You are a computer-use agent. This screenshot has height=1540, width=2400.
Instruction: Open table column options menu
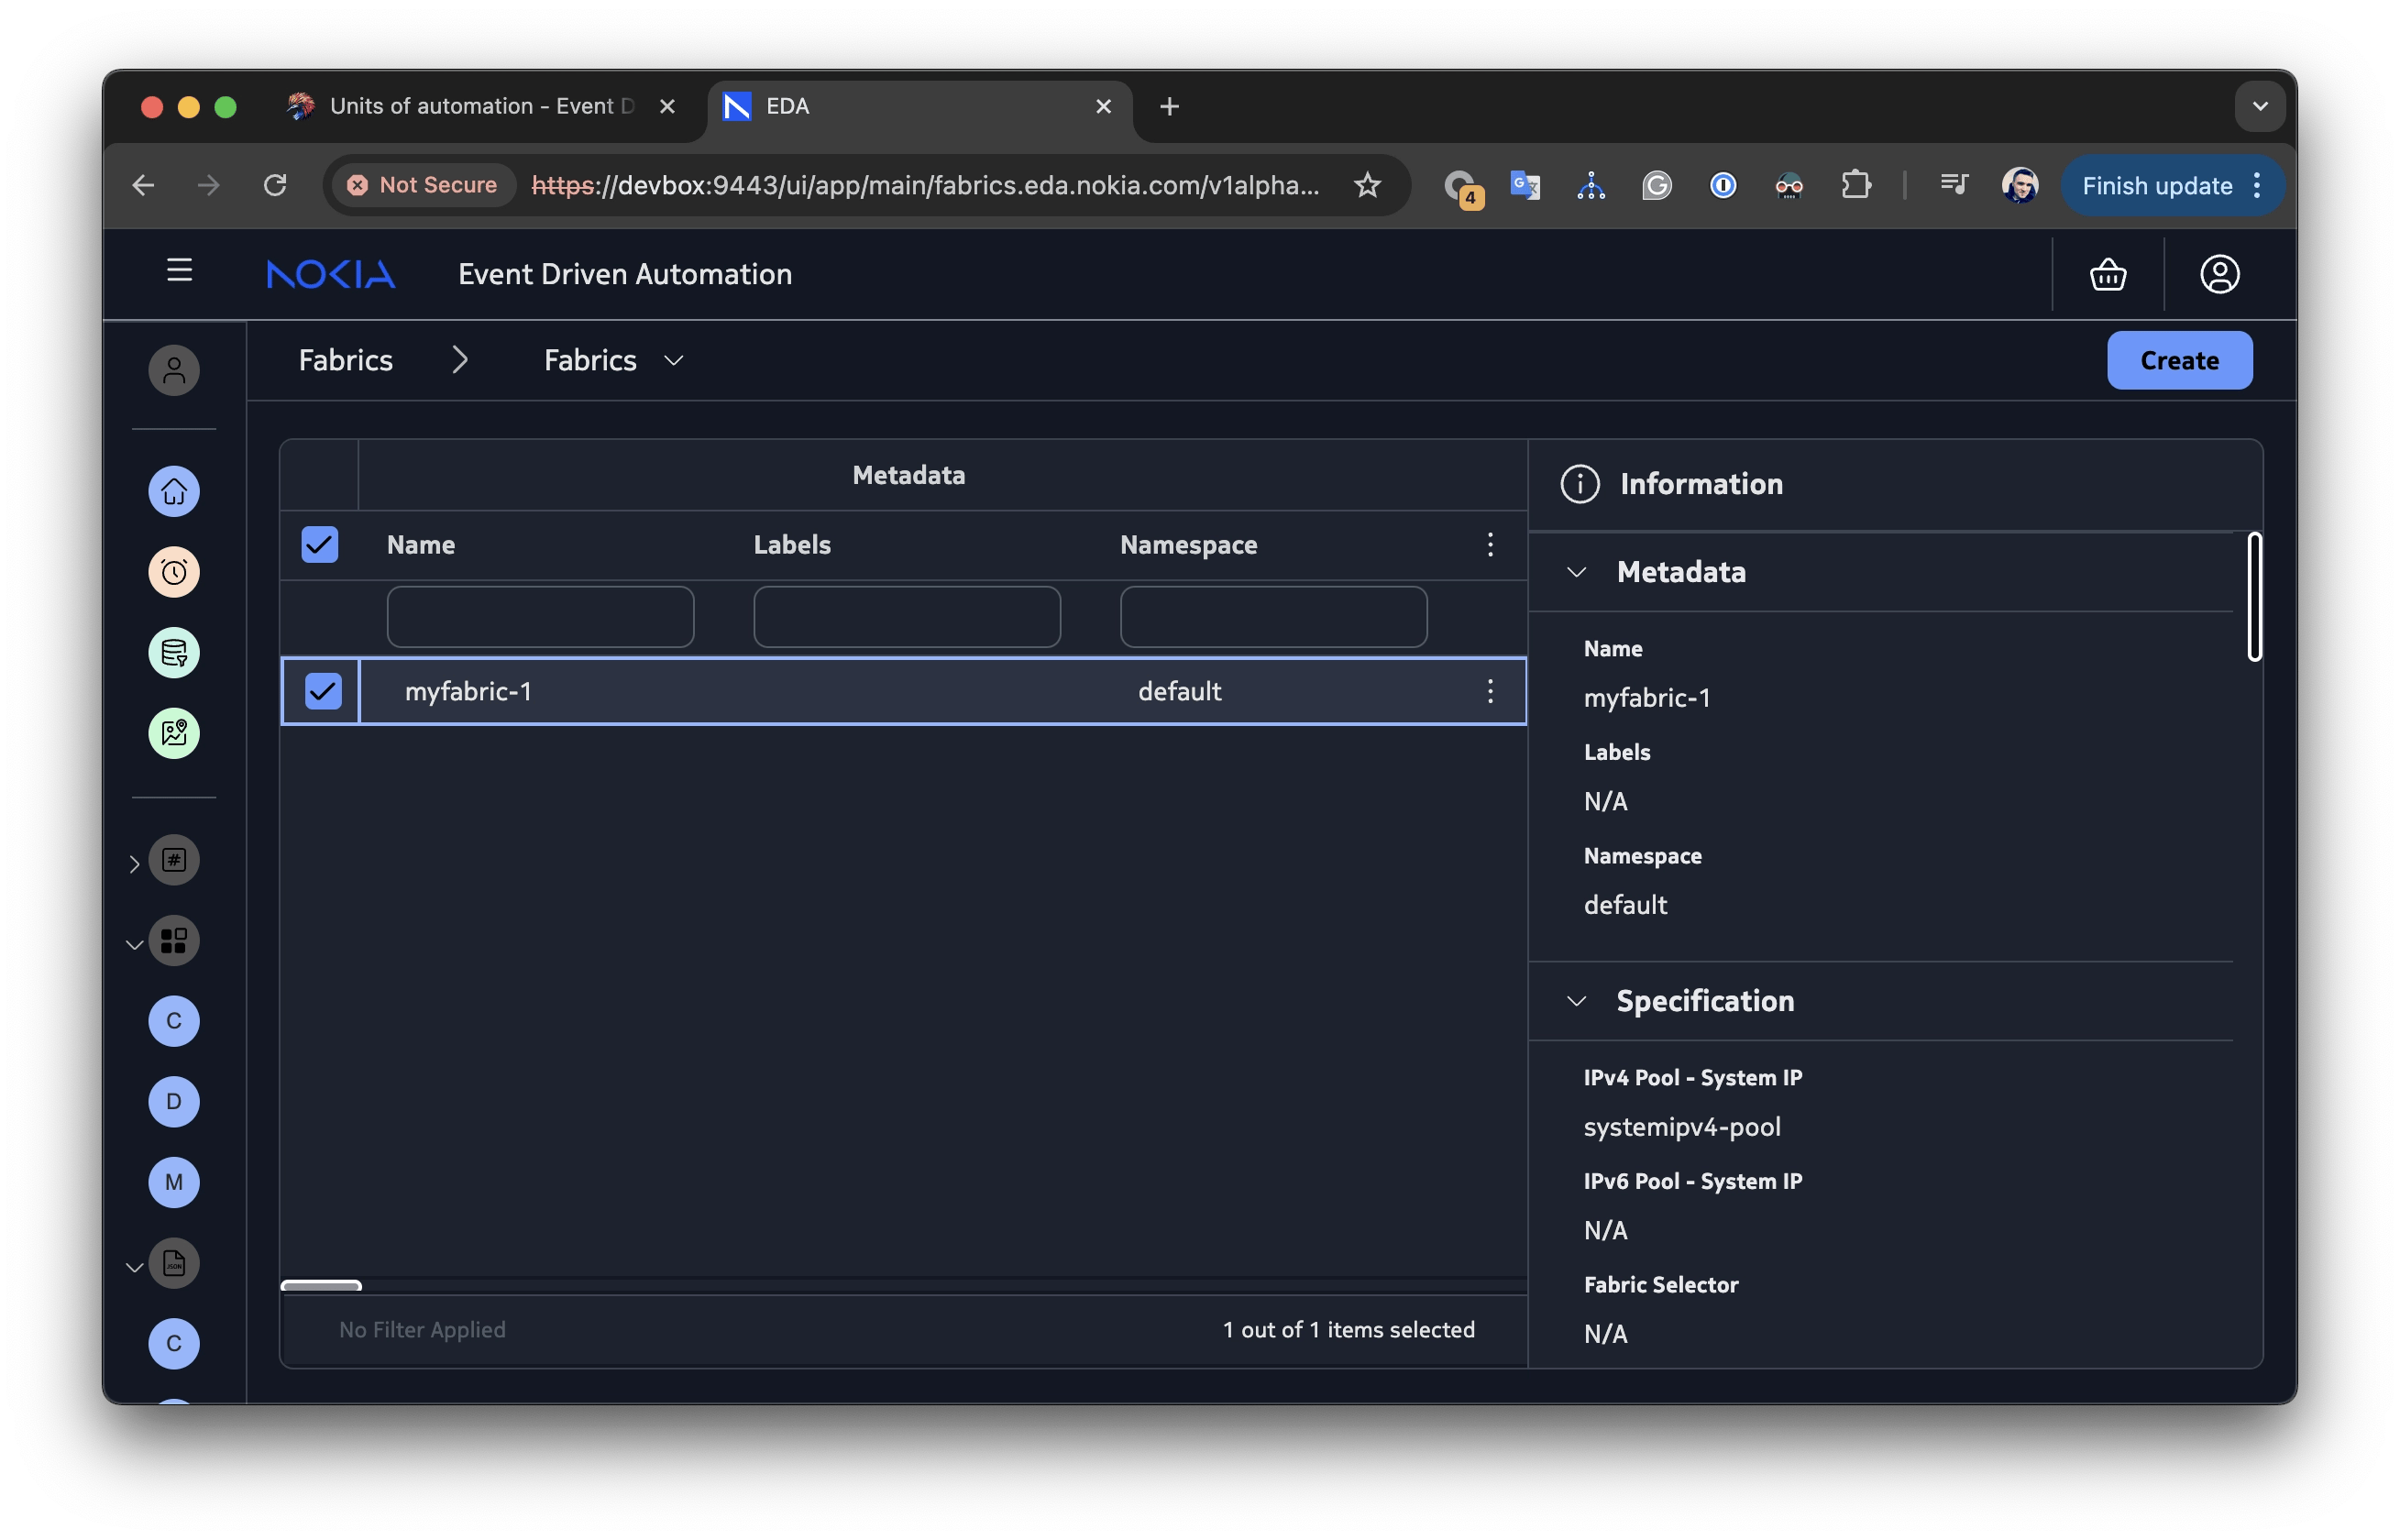pos(1490,545)
